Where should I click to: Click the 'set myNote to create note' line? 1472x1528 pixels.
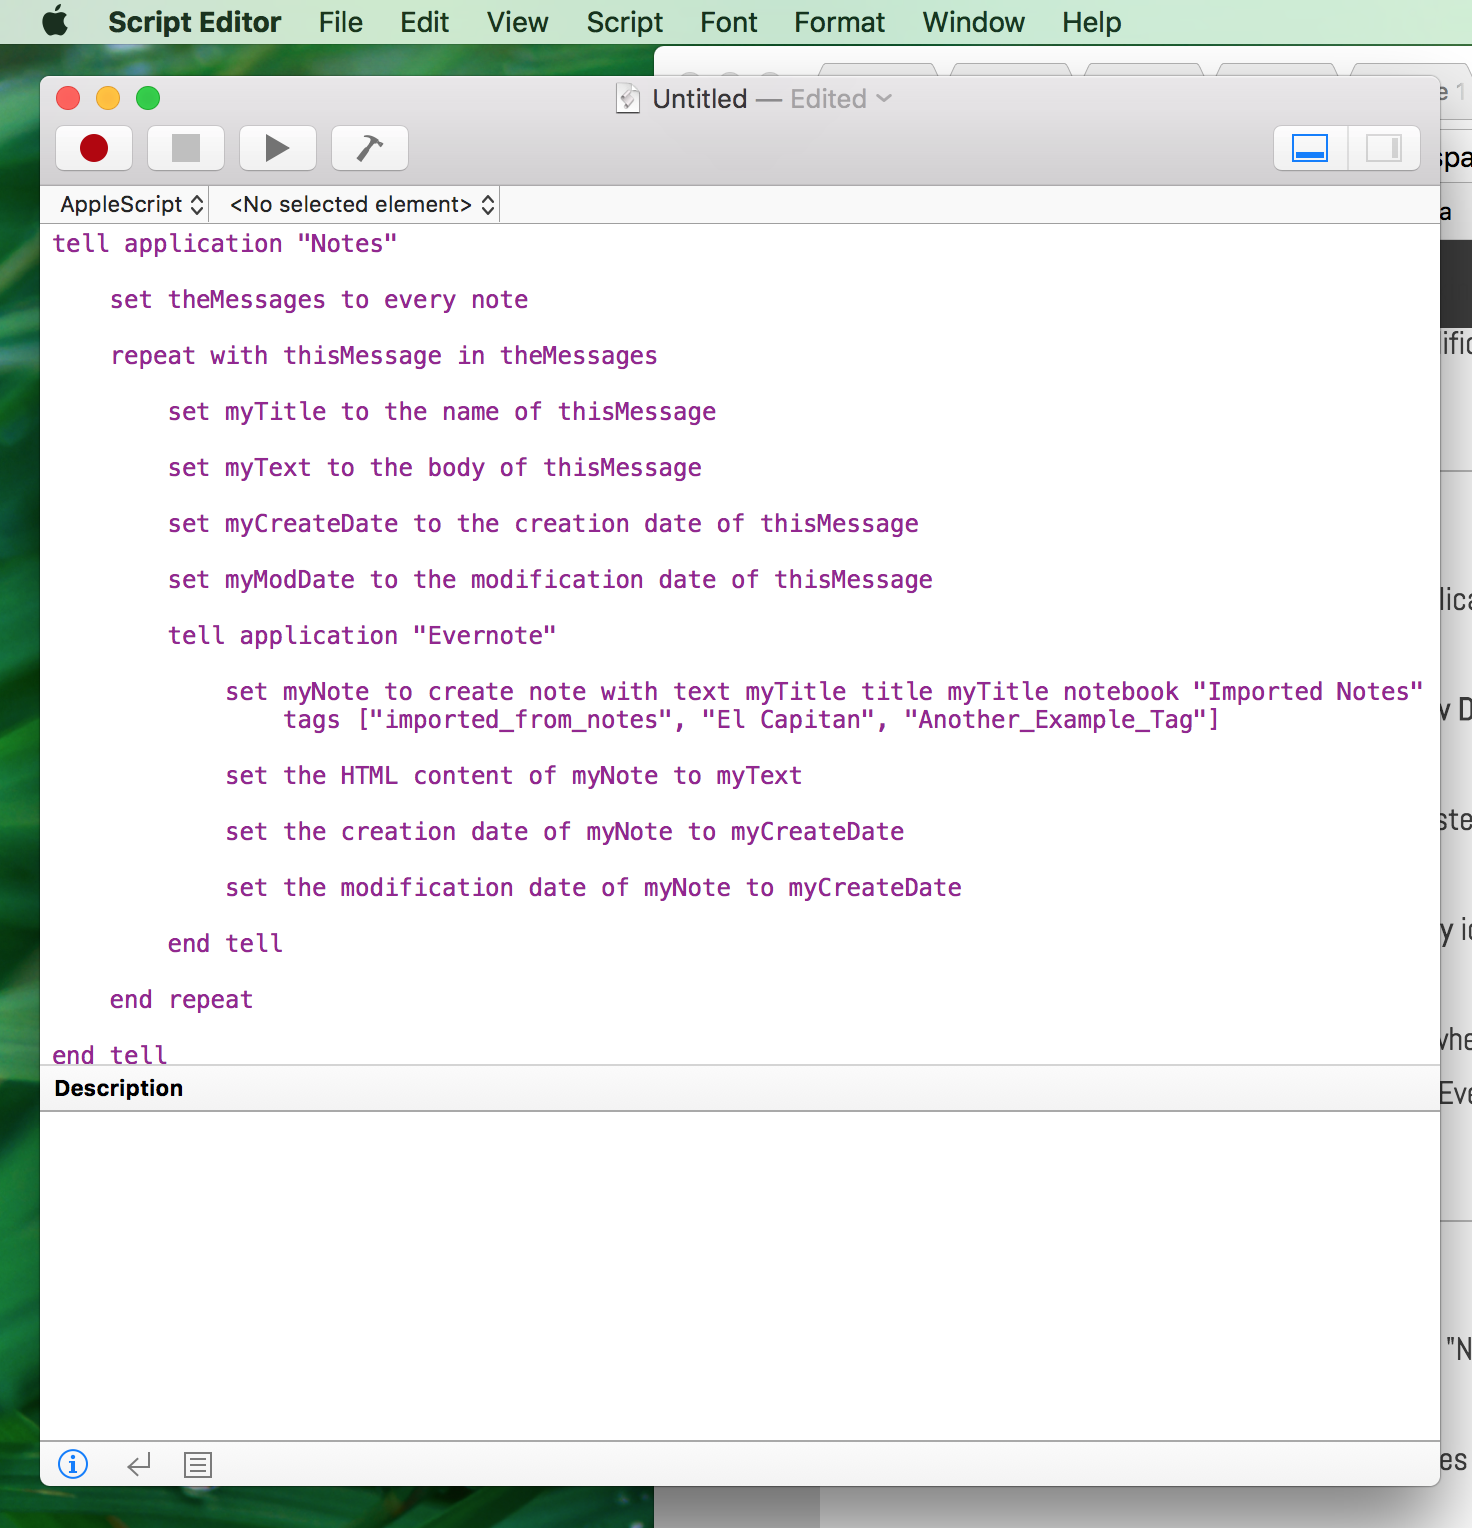824,691
